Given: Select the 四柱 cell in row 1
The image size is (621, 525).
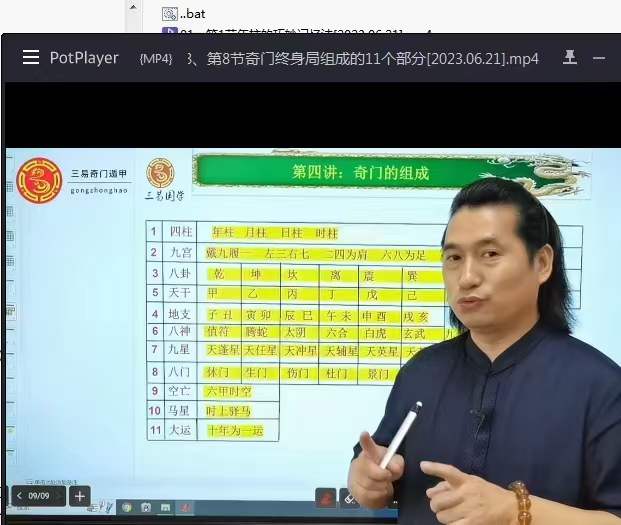Looking at the screenshot, I should pyautogui.click(x=180, y=232).
